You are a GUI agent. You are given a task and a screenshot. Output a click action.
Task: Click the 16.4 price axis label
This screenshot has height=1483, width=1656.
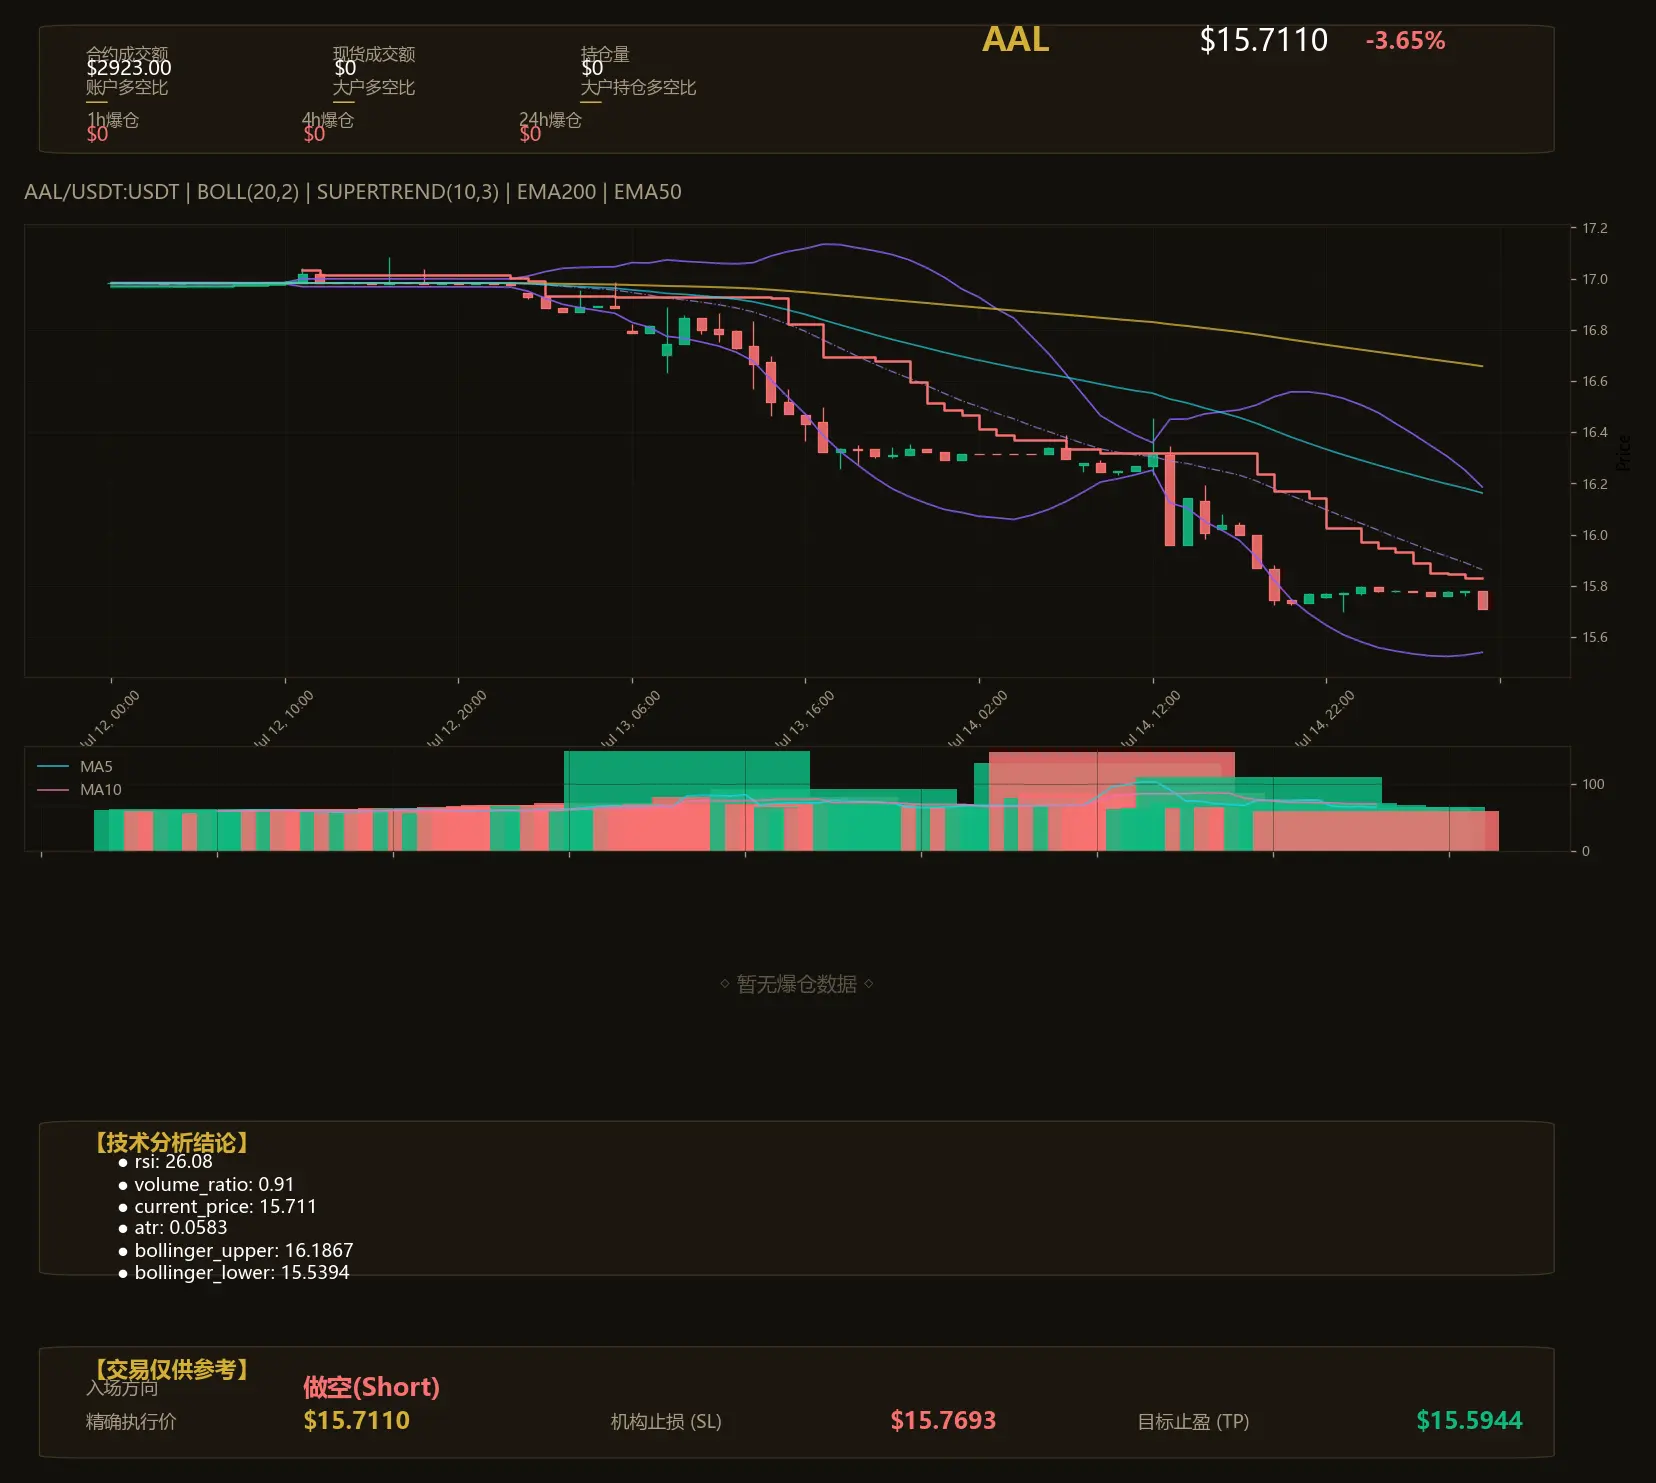[1595, 432]
